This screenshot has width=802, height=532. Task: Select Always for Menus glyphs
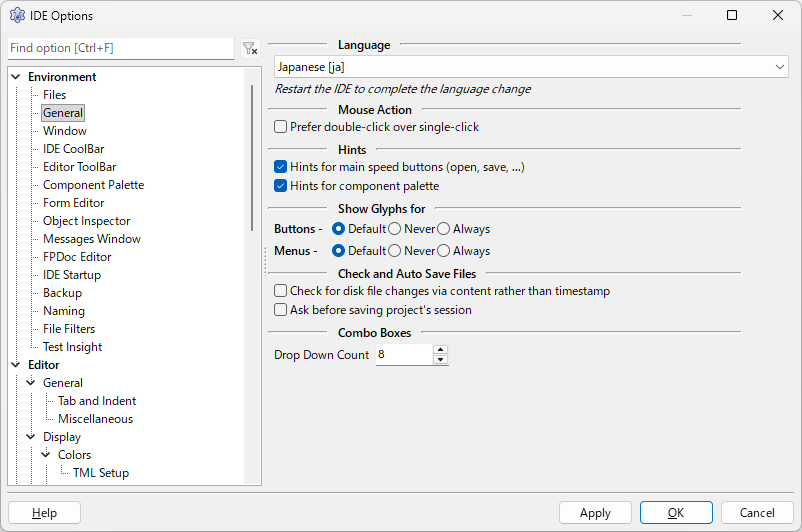pos(444,251)
